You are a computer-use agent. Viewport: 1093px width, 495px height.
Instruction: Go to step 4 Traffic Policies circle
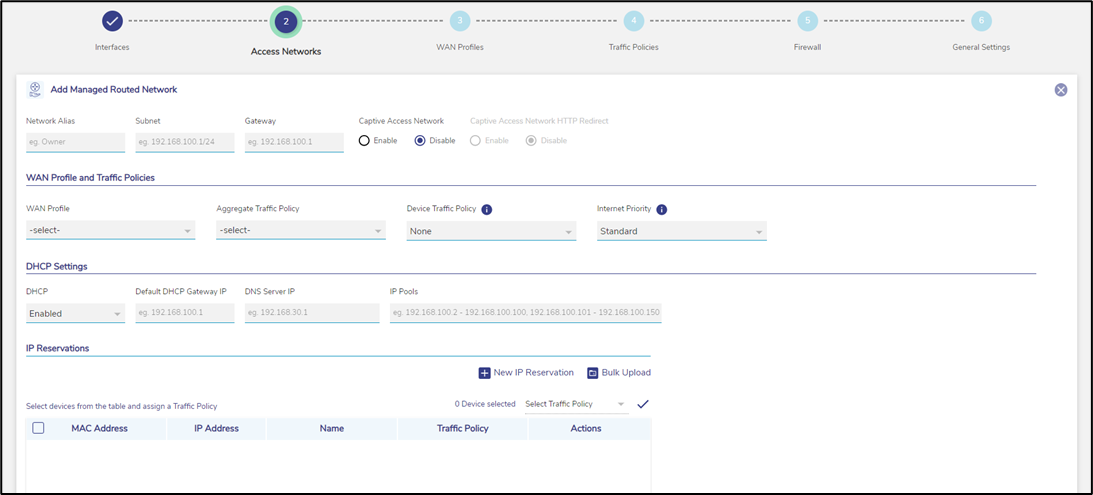634,21
